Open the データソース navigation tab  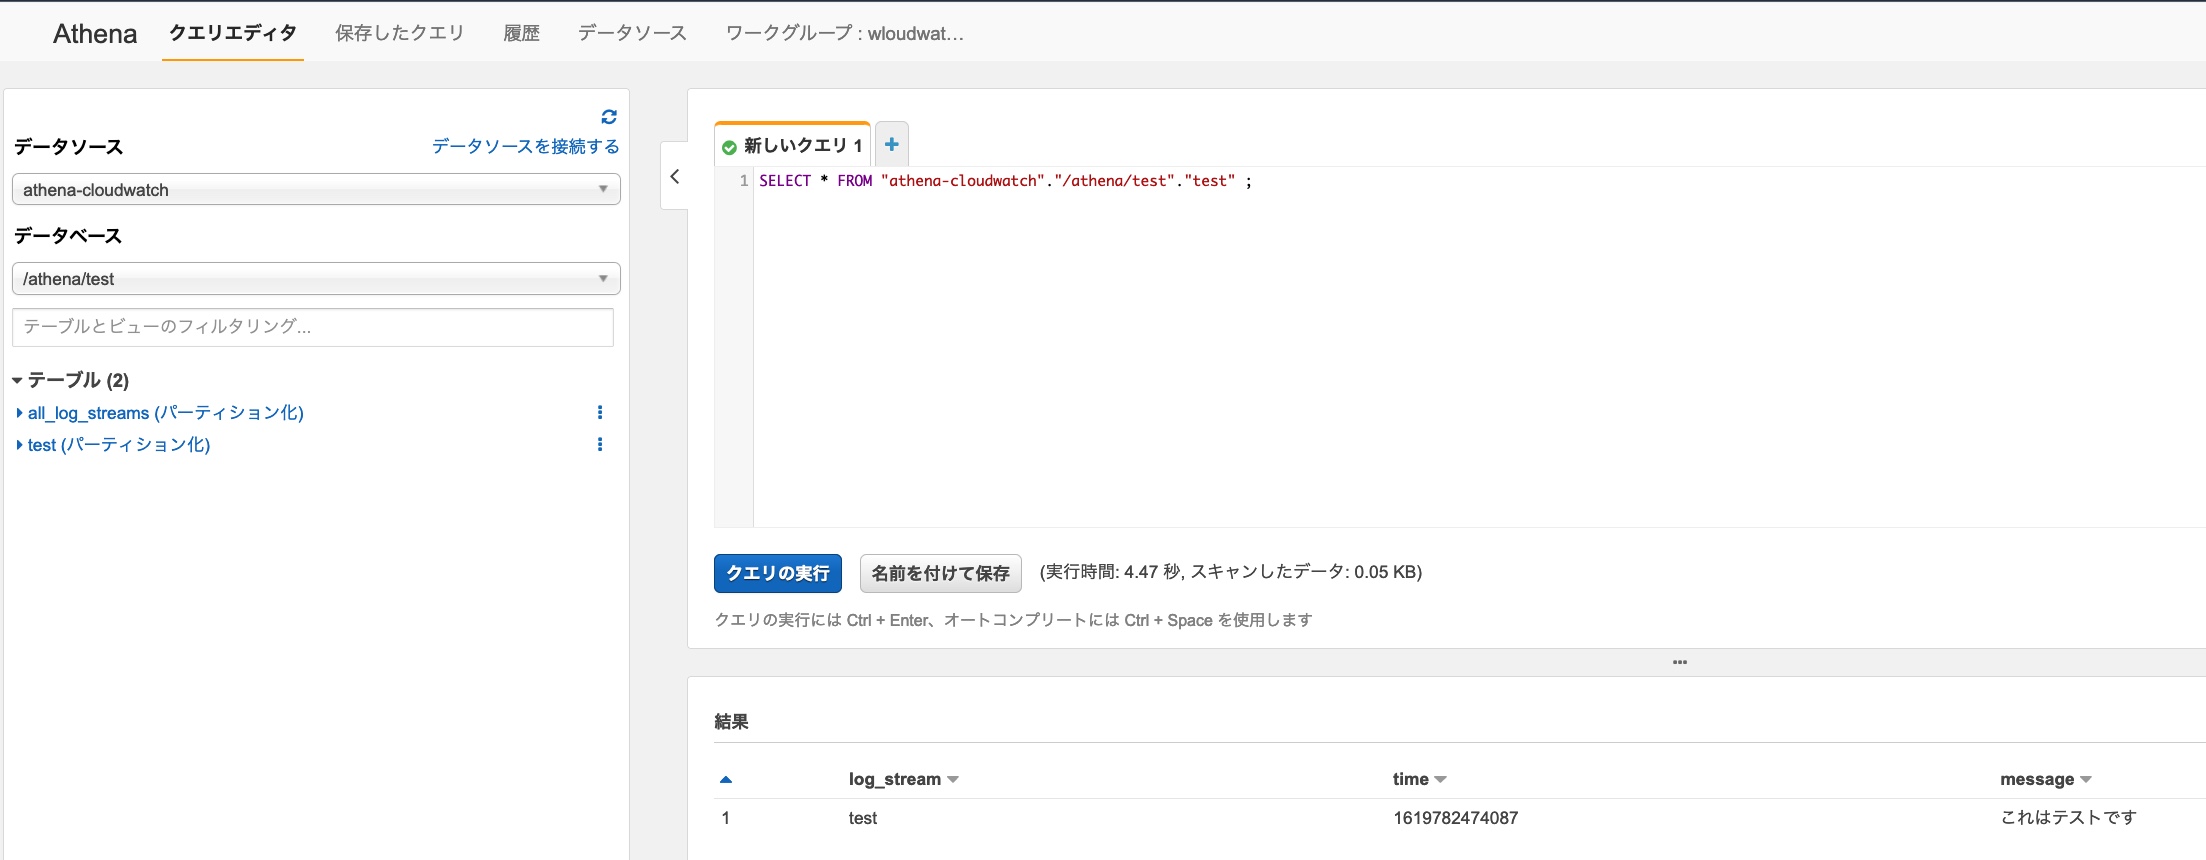(x=632, y=33)
